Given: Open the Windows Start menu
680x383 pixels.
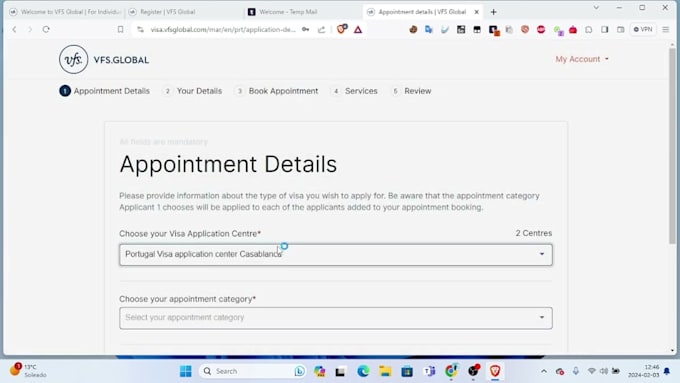Looking at the screenshot, I should click(x=186, y=371).
